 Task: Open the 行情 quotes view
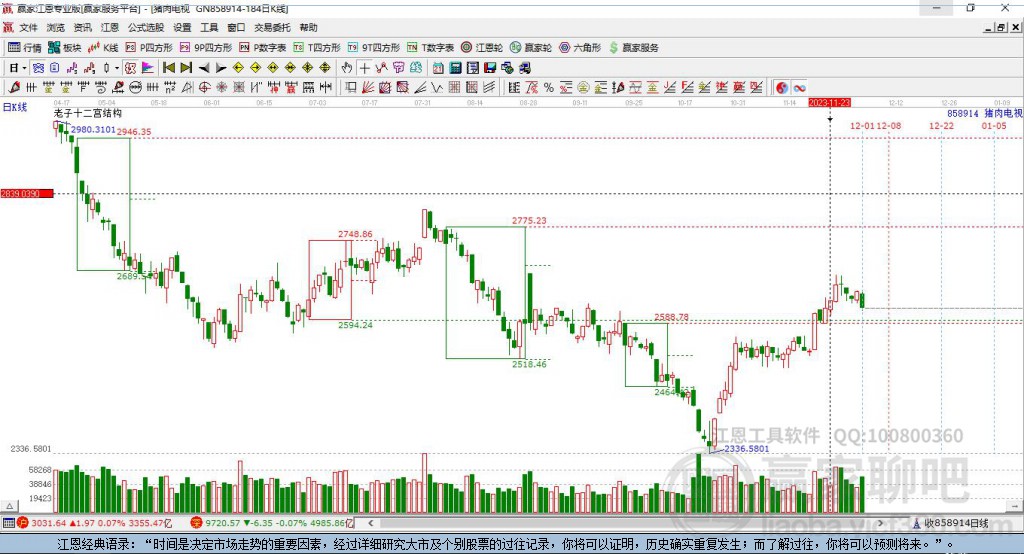click(x=25, y=48)
